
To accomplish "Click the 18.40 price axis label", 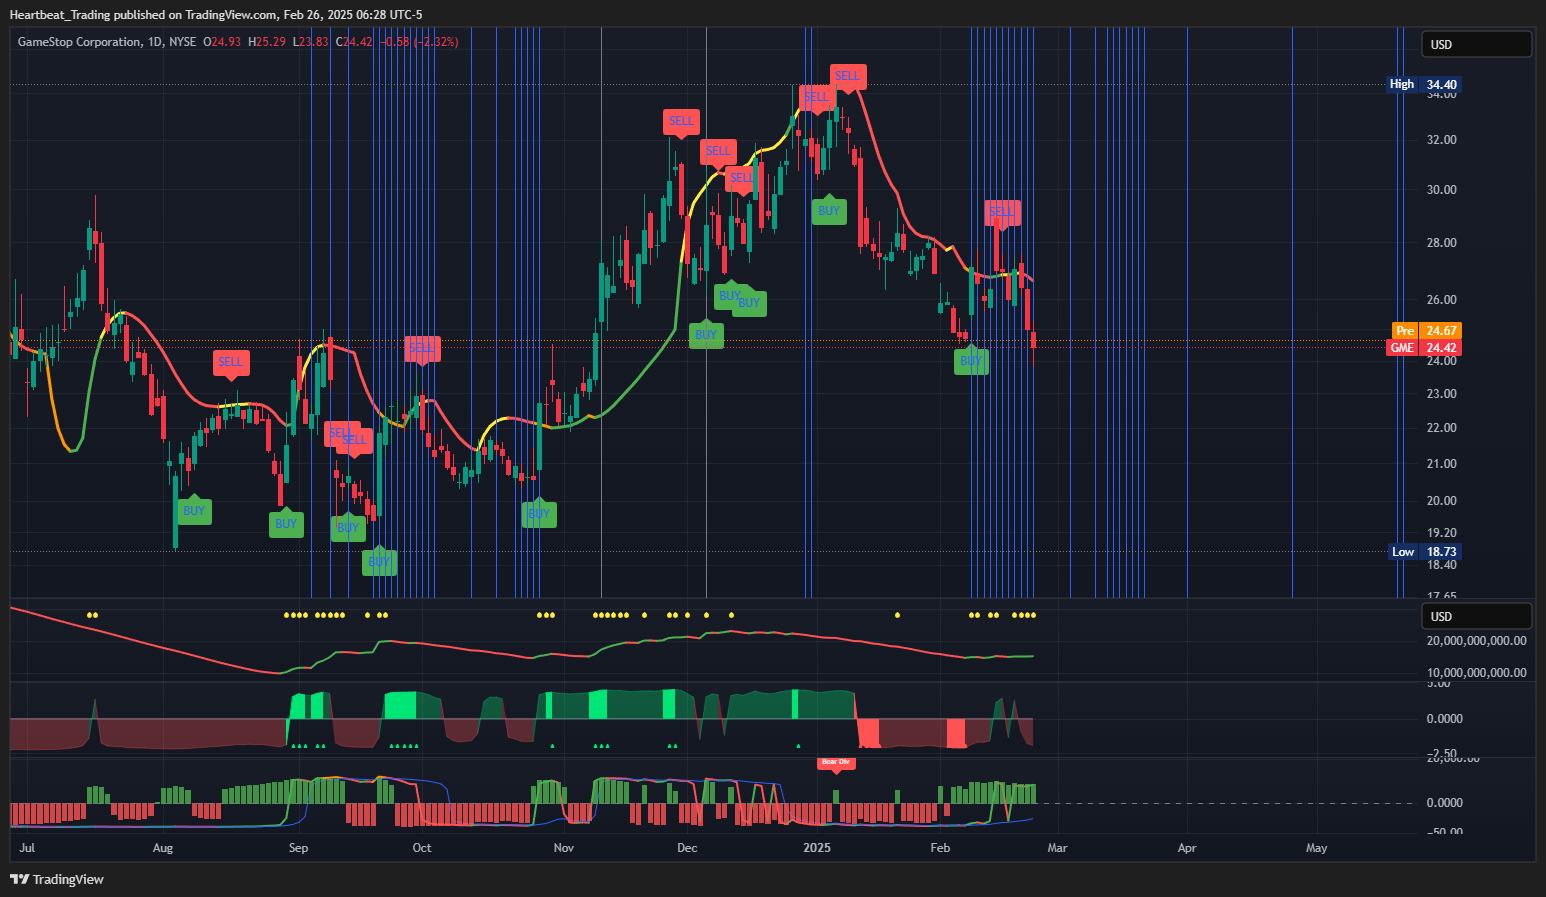I will [x=1442, y=565].
